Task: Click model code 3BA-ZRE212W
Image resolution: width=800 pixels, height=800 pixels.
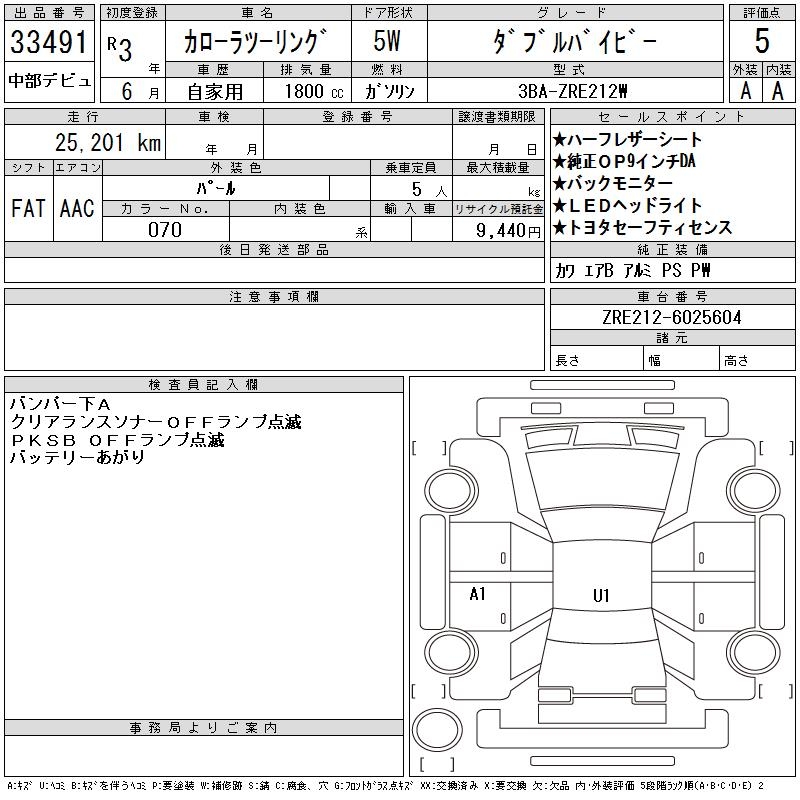Action: 572,91
